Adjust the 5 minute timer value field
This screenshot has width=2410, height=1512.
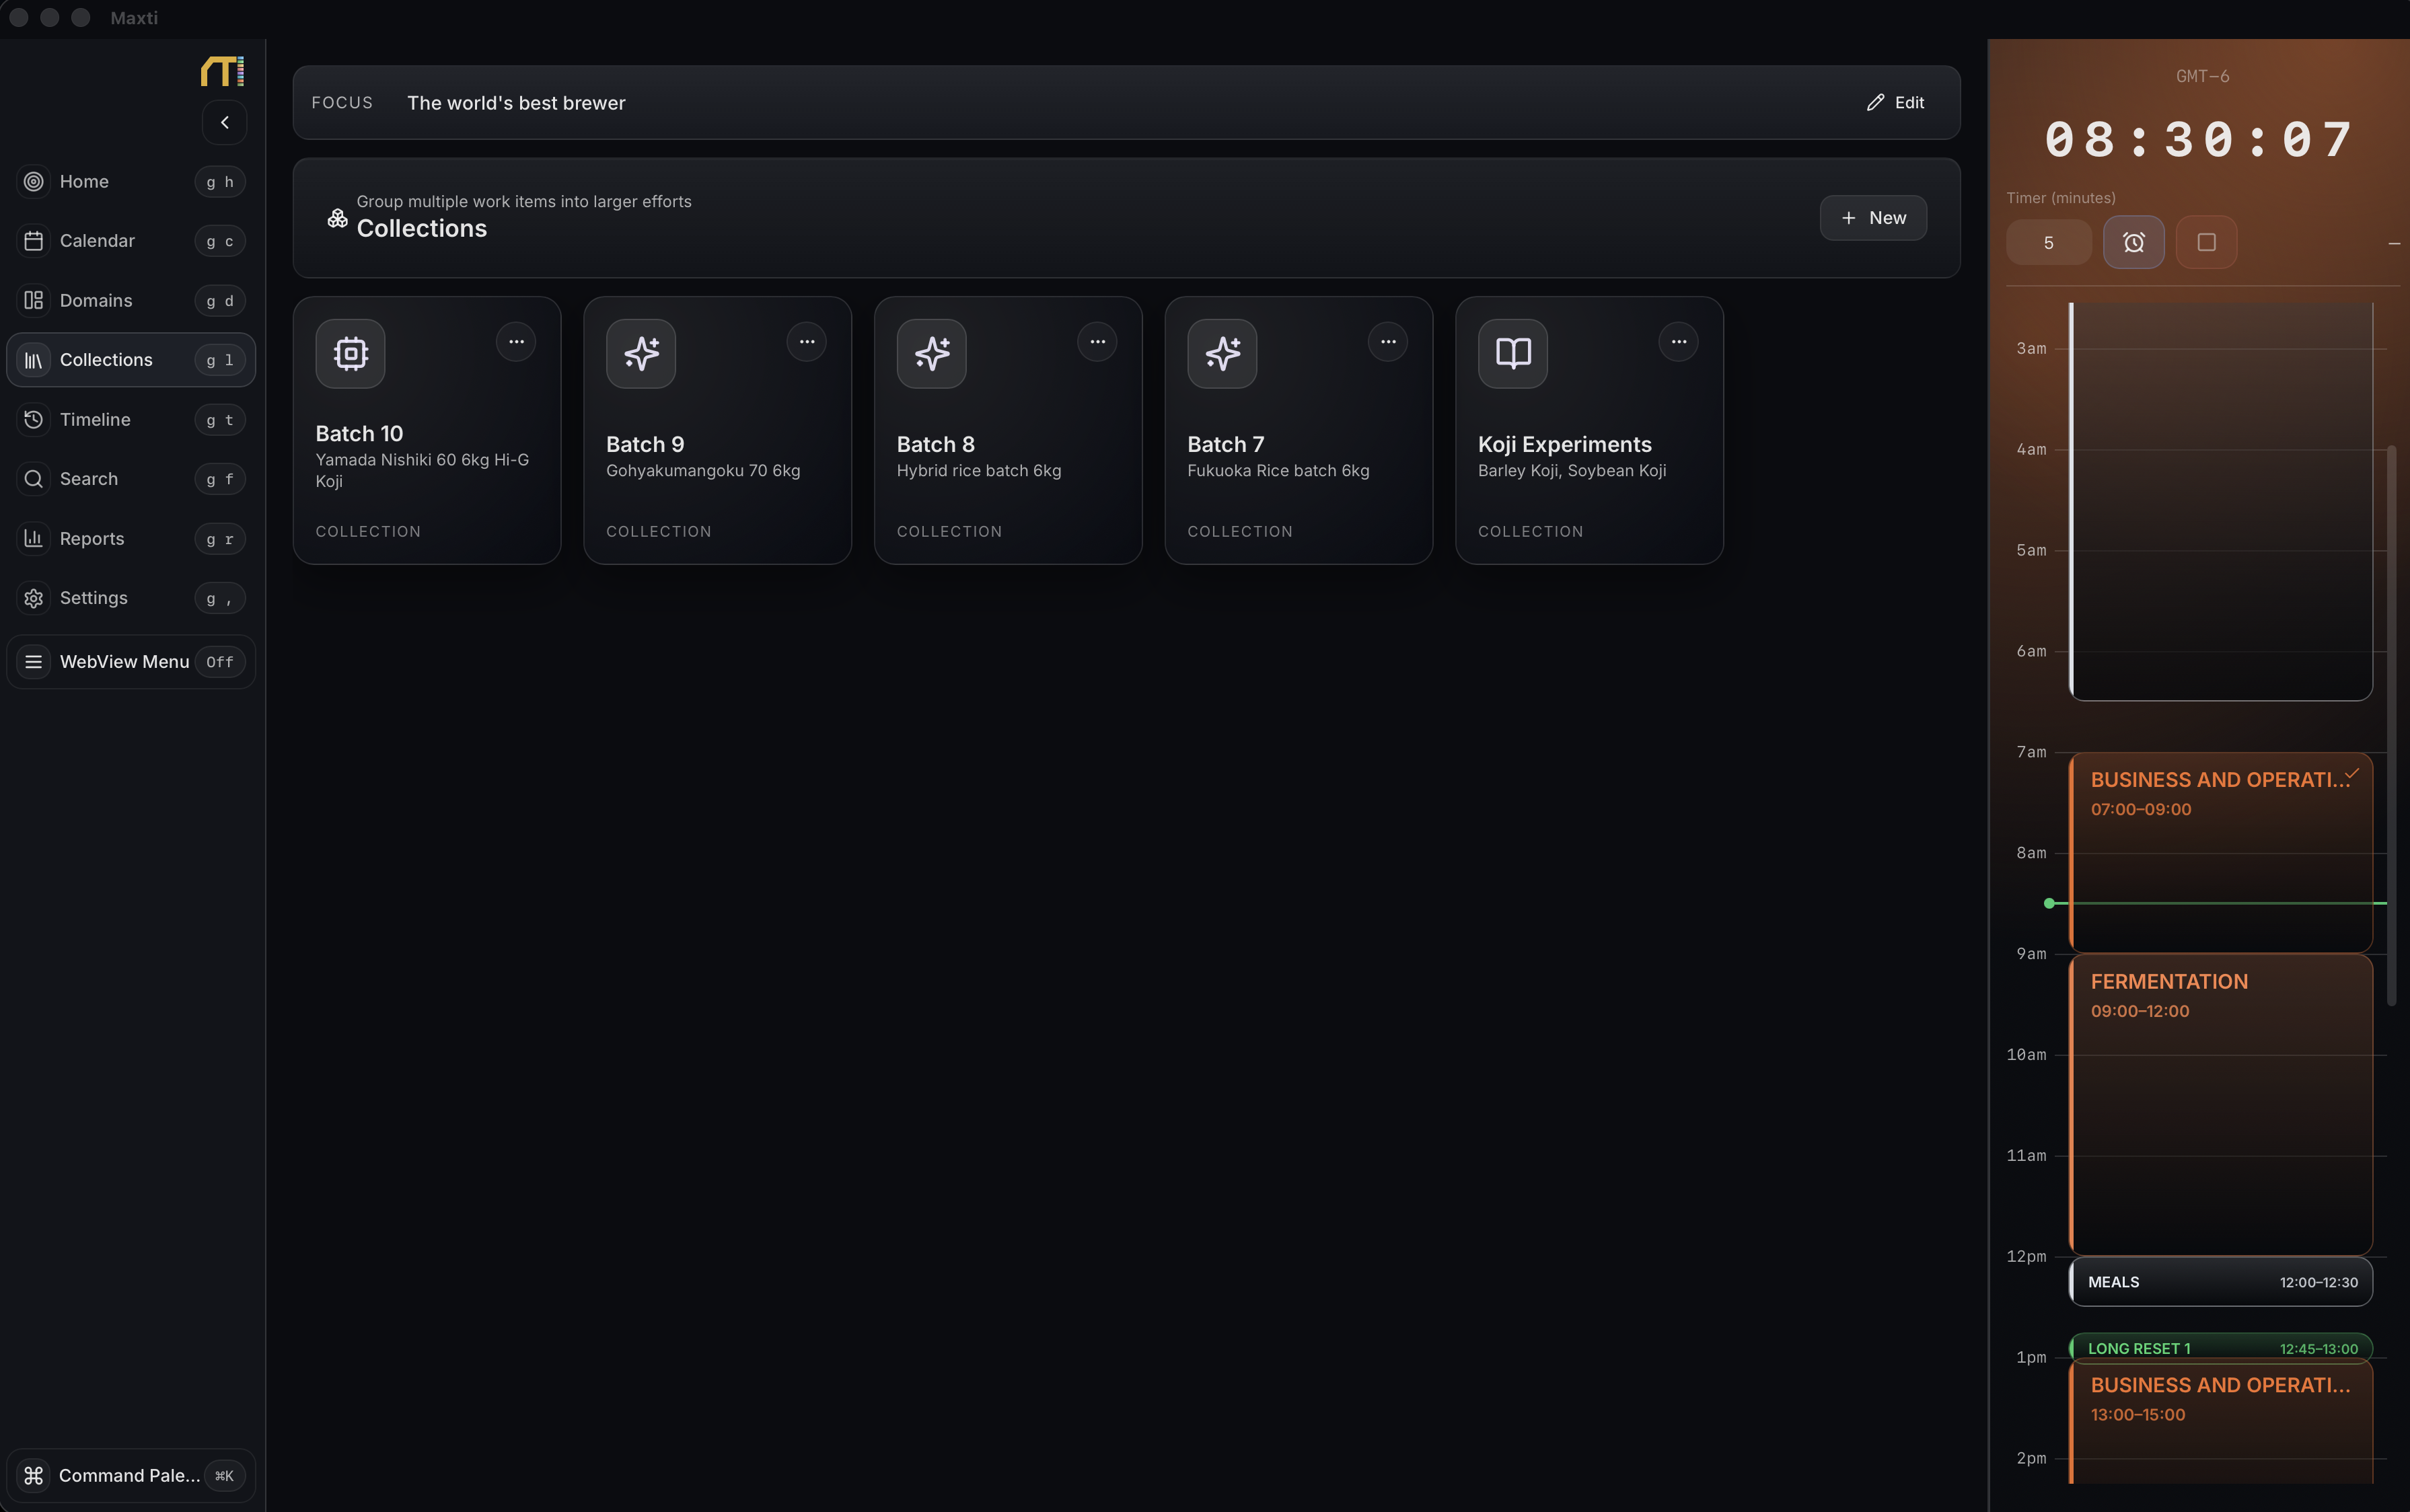click(x=2048, y=242)
